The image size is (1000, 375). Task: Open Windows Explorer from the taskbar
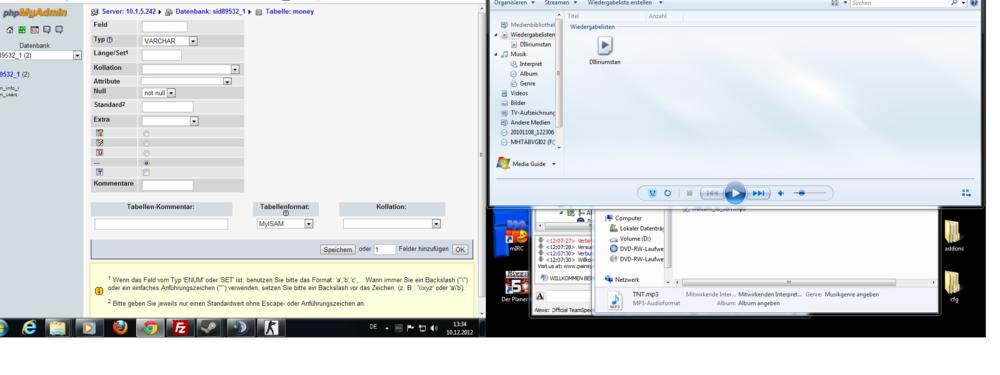point(58,328)
